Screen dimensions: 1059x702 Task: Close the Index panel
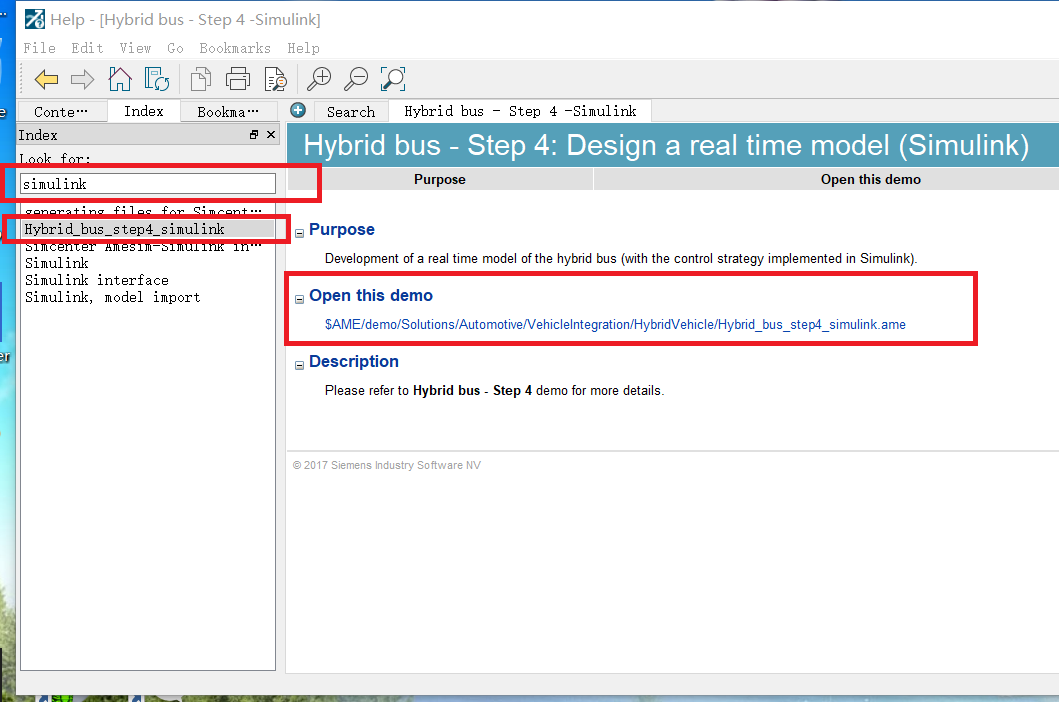271,134
